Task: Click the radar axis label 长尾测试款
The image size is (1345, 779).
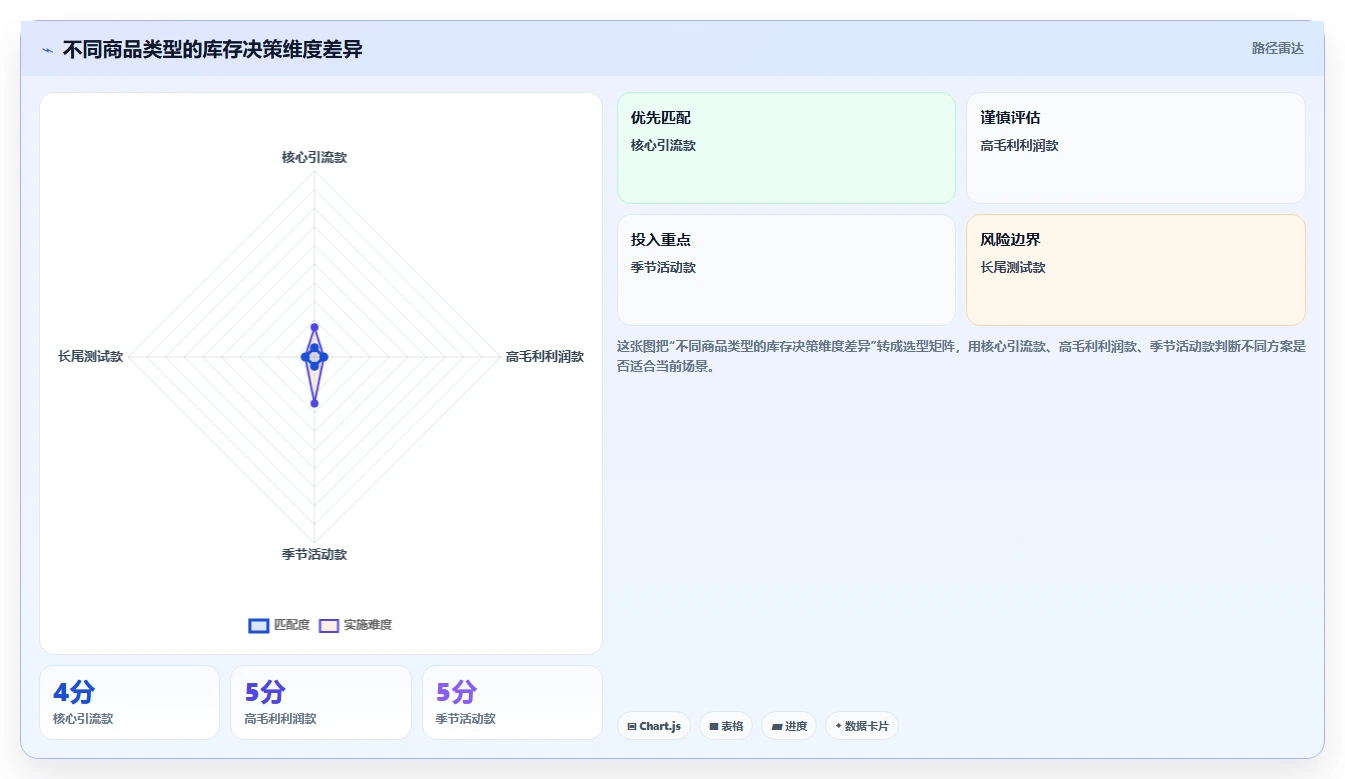Action: (x=91, y=356)
